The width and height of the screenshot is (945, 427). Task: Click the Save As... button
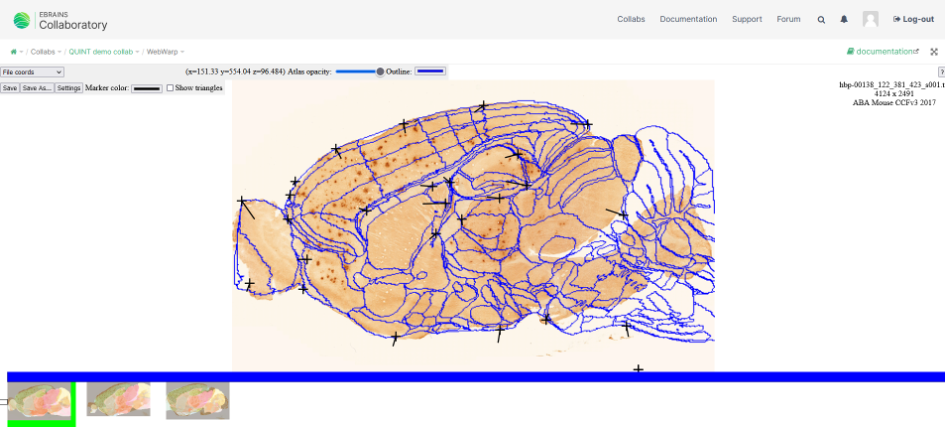coord(37,88)
